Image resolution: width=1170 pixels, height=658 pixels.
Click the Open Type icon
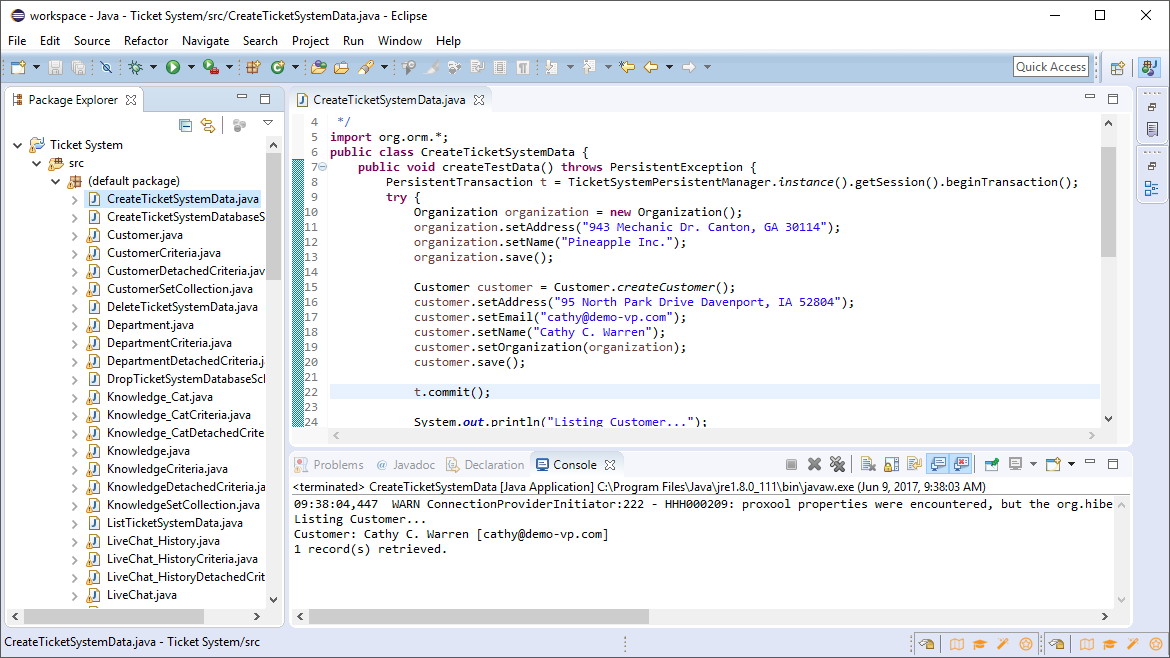(319, 67)
